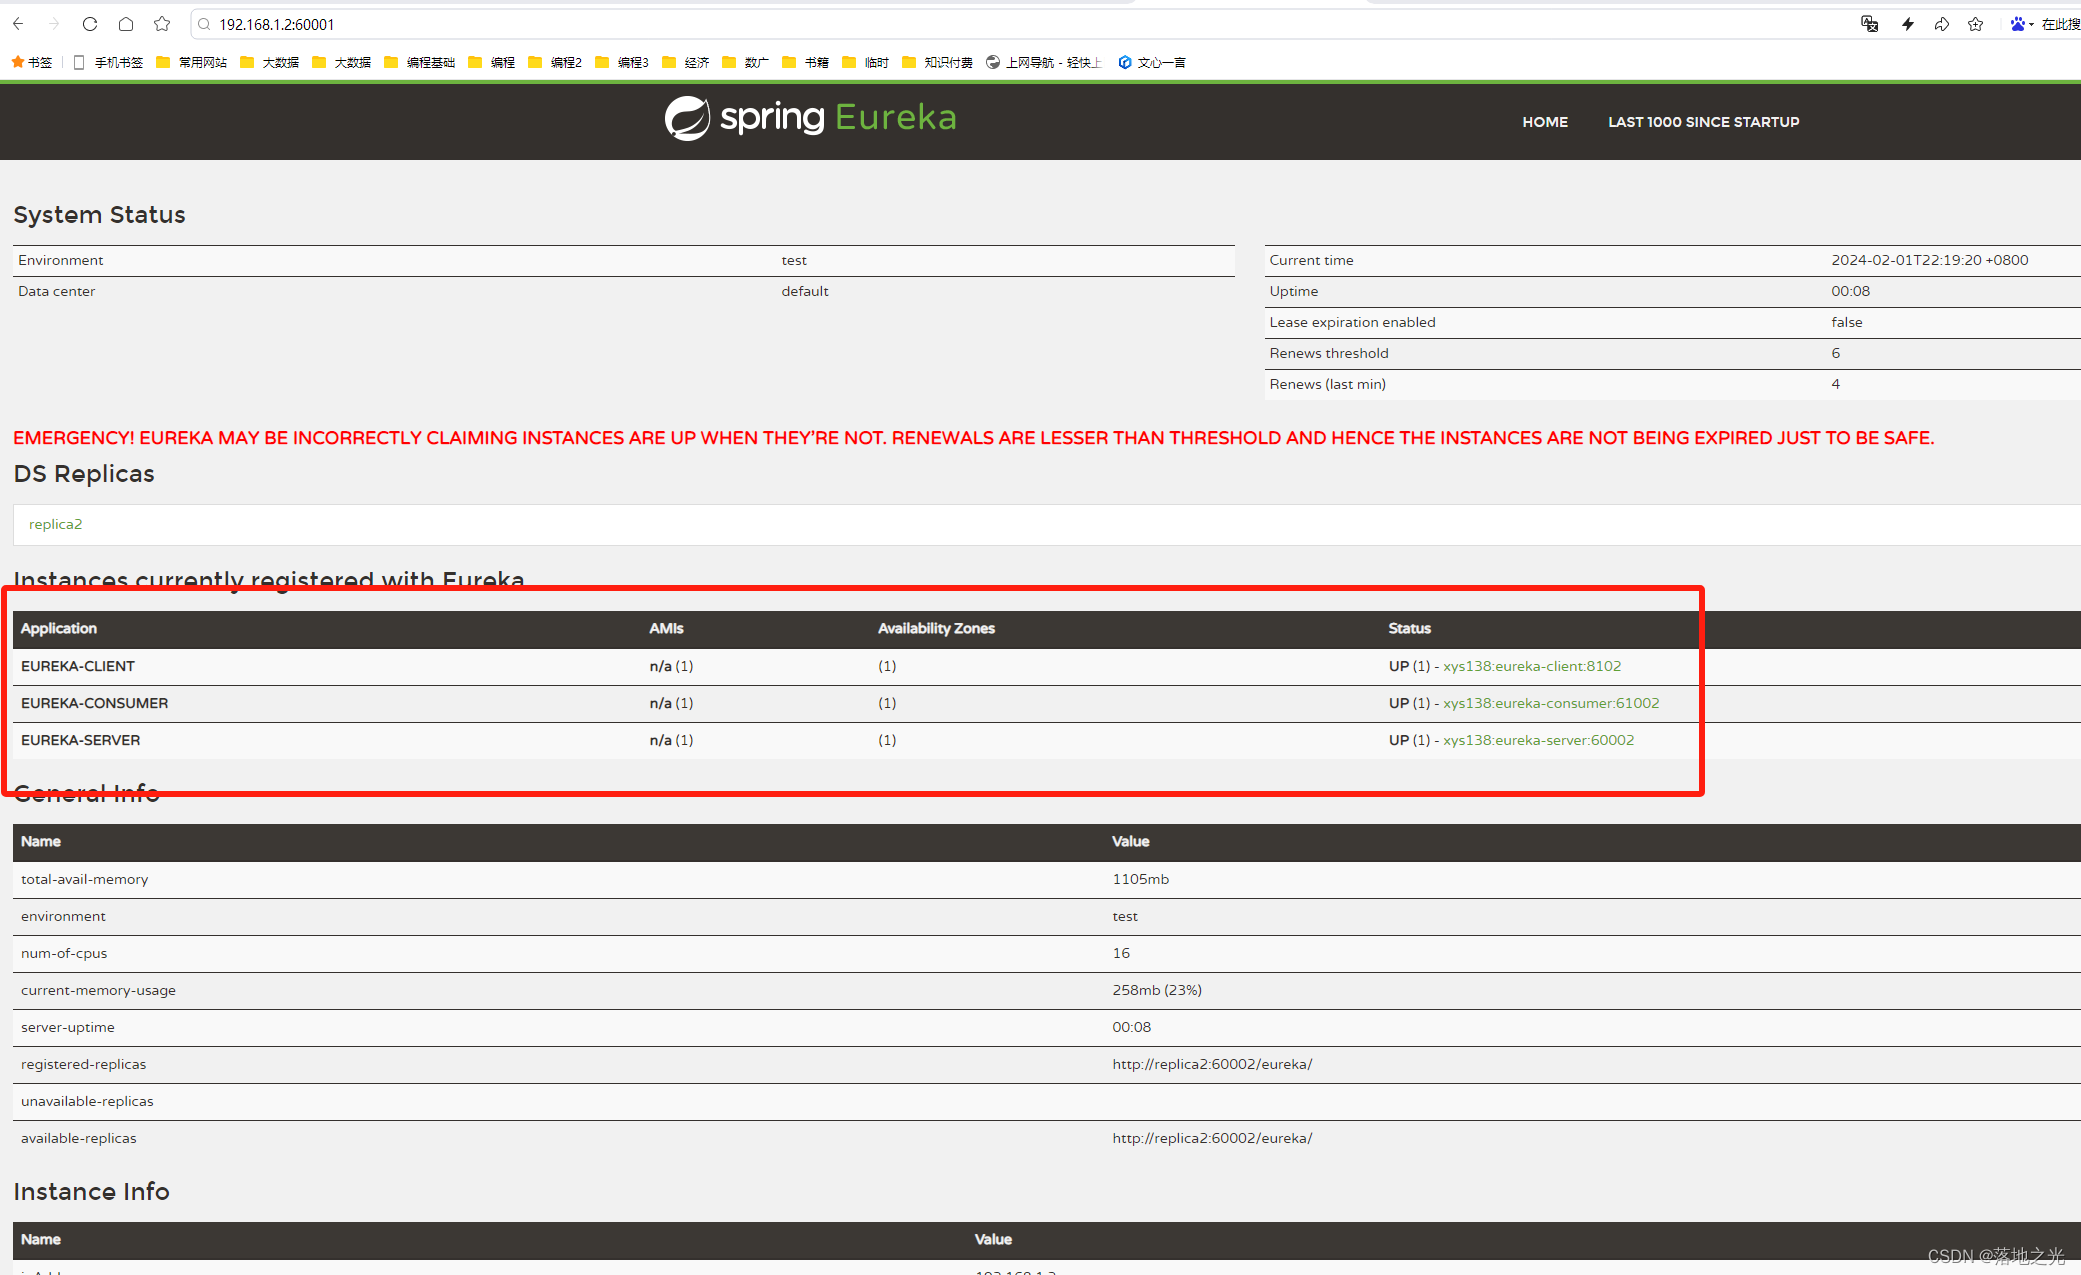Click the total-avail-memory row name
The height and width of the screenshot is (1275, 2081).
[85, 879]
